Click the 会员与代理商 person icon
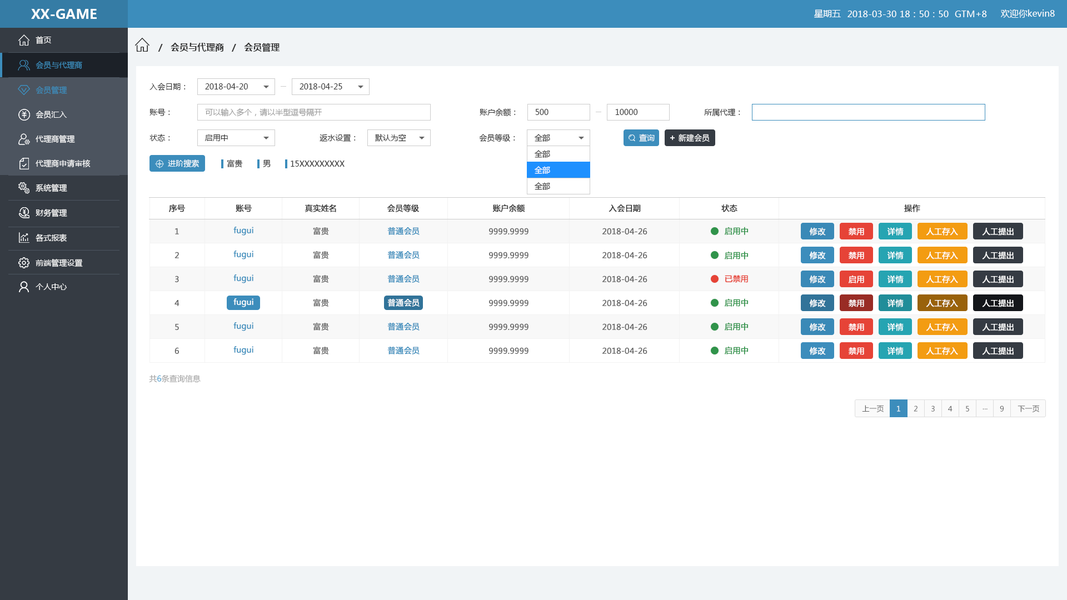The image size is (1067, 600). [24, 65]
